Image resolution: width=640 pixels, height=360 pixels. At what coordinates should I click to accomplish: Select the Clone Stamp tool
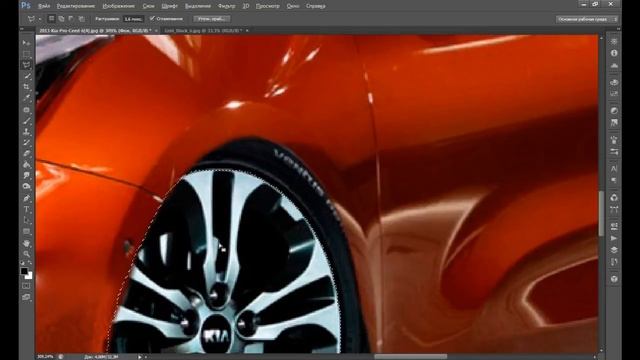(x=27, y=132)
